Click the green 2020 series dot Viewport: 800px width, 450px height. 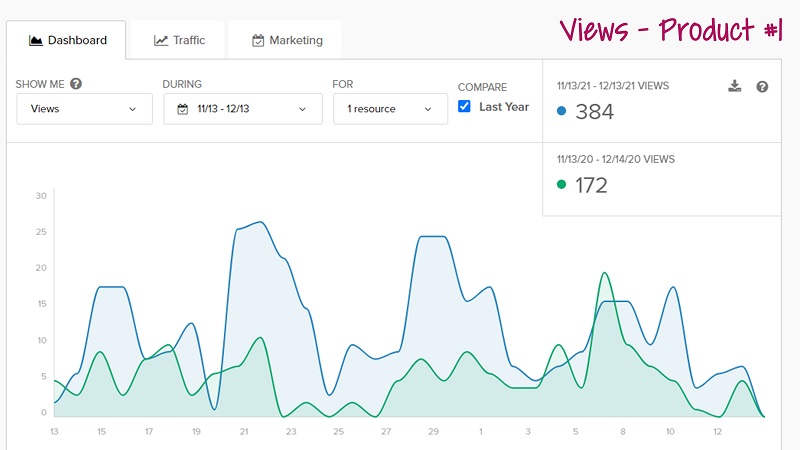562,184
